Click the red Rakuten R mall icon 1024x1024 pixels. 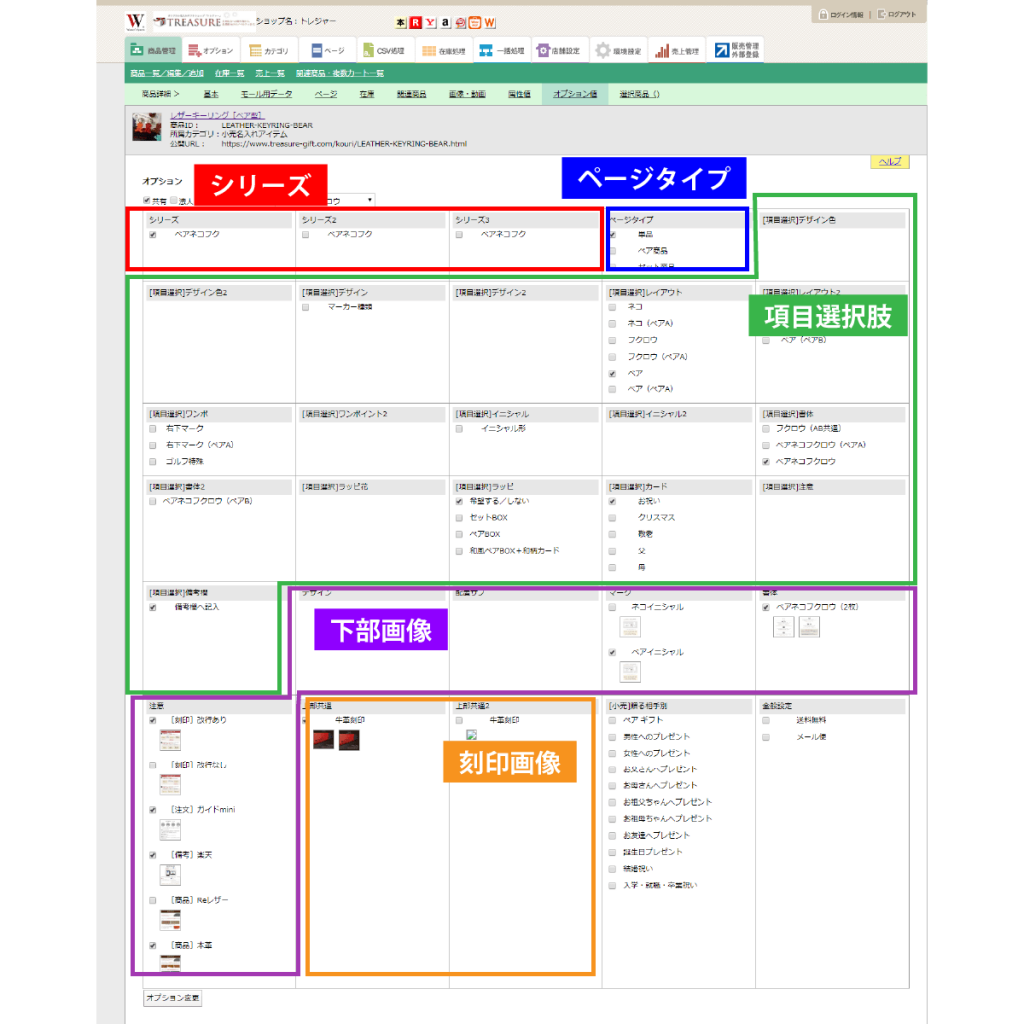pos(415,22)
